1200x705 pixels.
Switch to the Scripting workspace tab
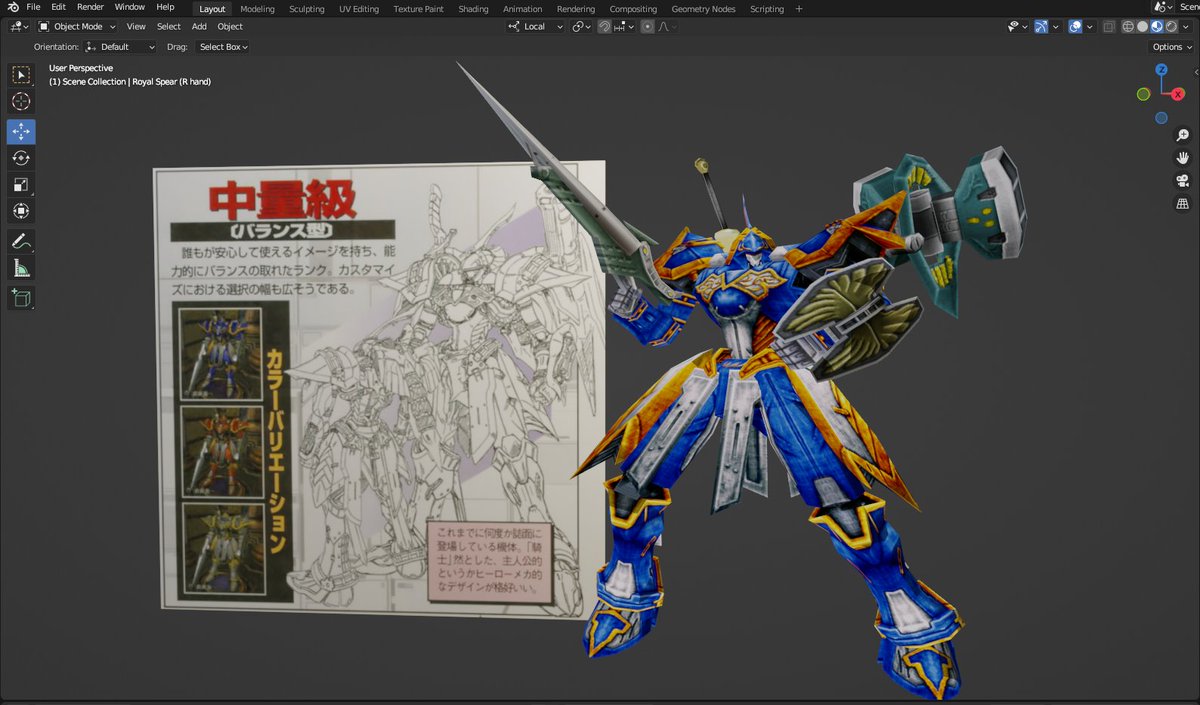(x=767, y=9)
